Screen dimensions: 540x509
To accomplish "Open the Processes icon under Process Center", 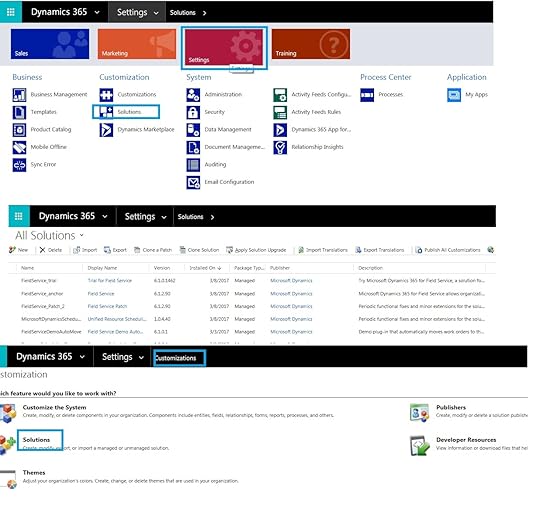I will pos(367,95).
